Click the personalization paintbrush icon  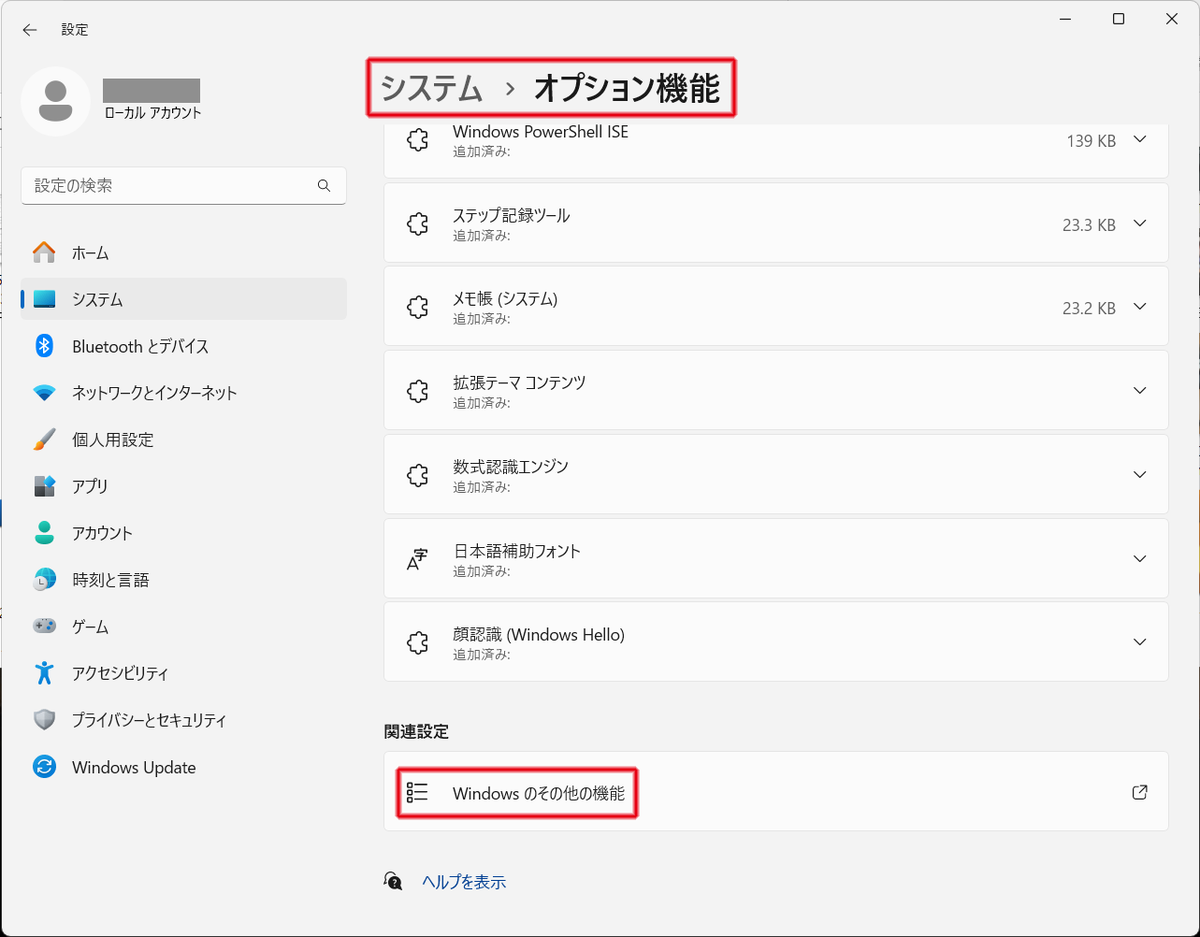pyautogui.click(x=44, y=440)
